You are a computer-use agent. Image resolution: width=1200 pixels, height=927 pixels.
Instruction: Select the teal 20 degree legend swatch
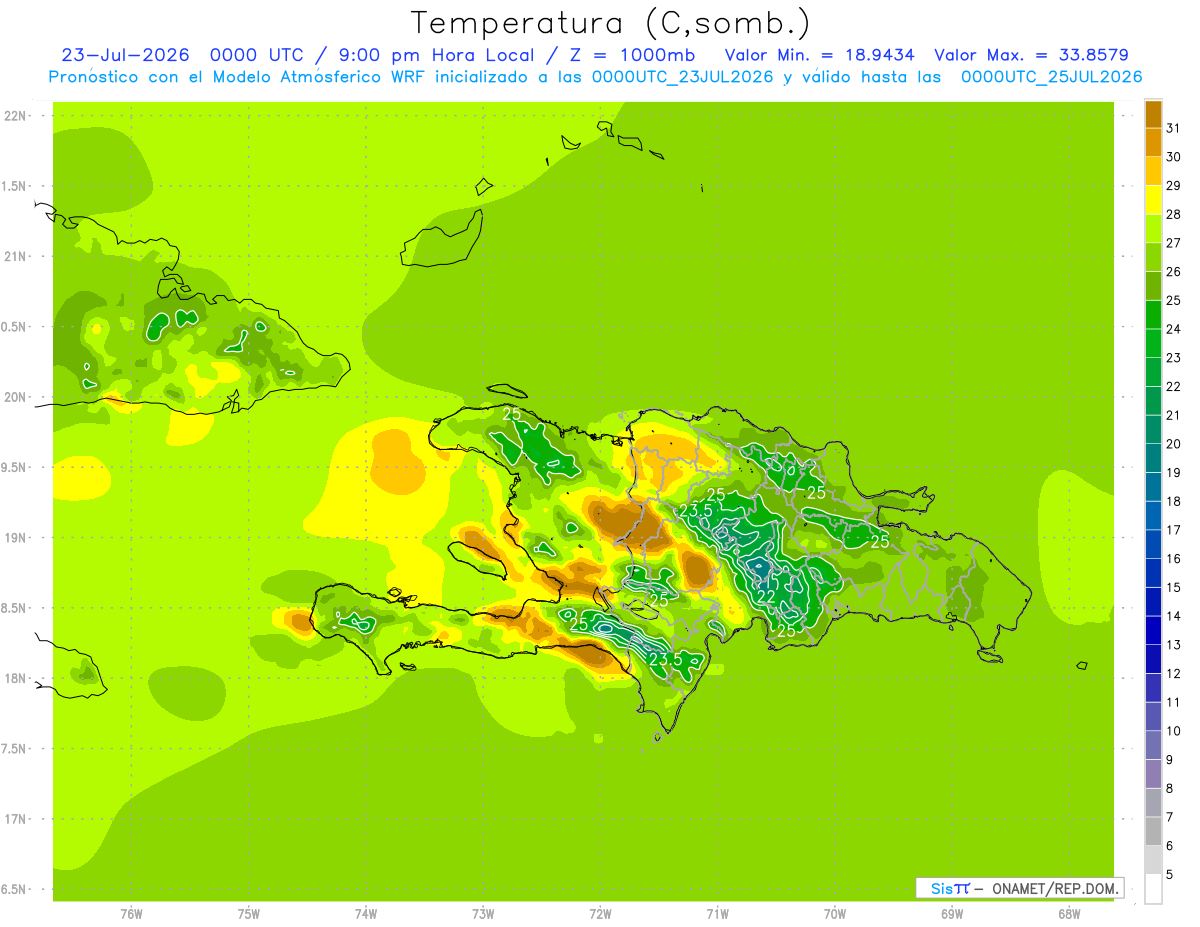point(1153,429)
